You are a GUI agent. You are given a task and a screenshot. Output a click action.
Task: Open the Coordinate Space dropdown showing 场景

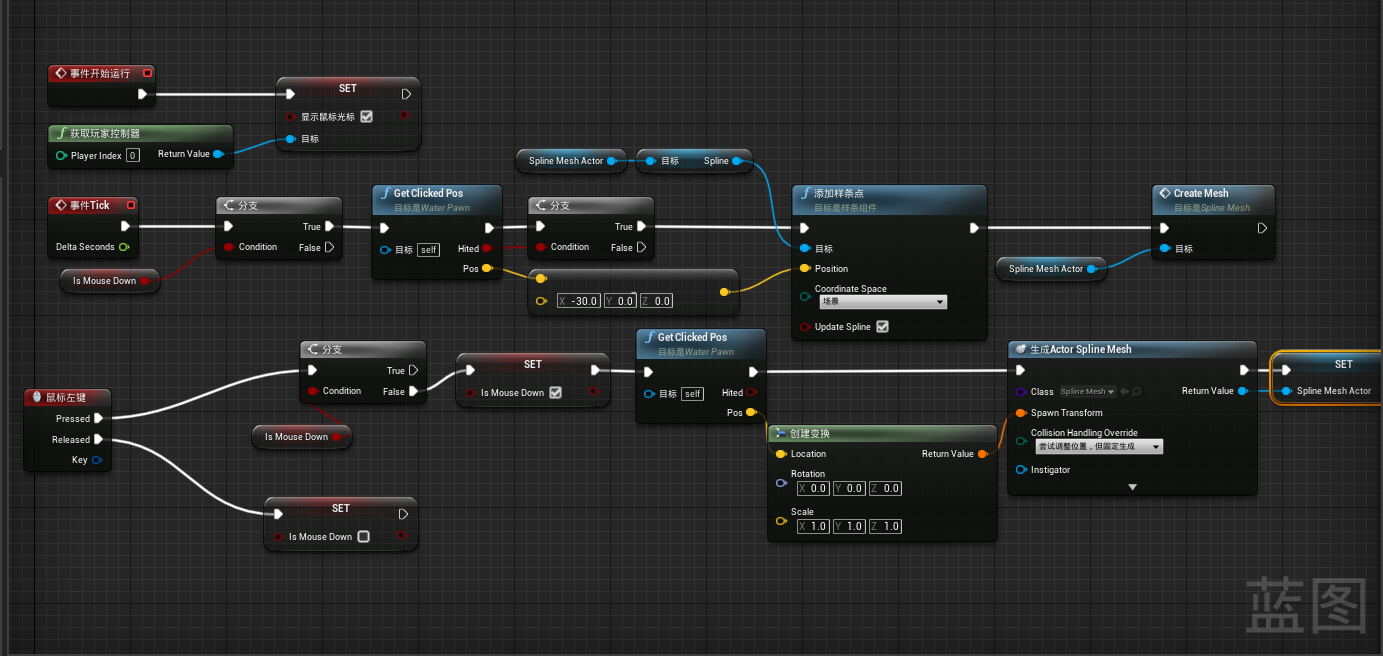click(x=883, y=301)
